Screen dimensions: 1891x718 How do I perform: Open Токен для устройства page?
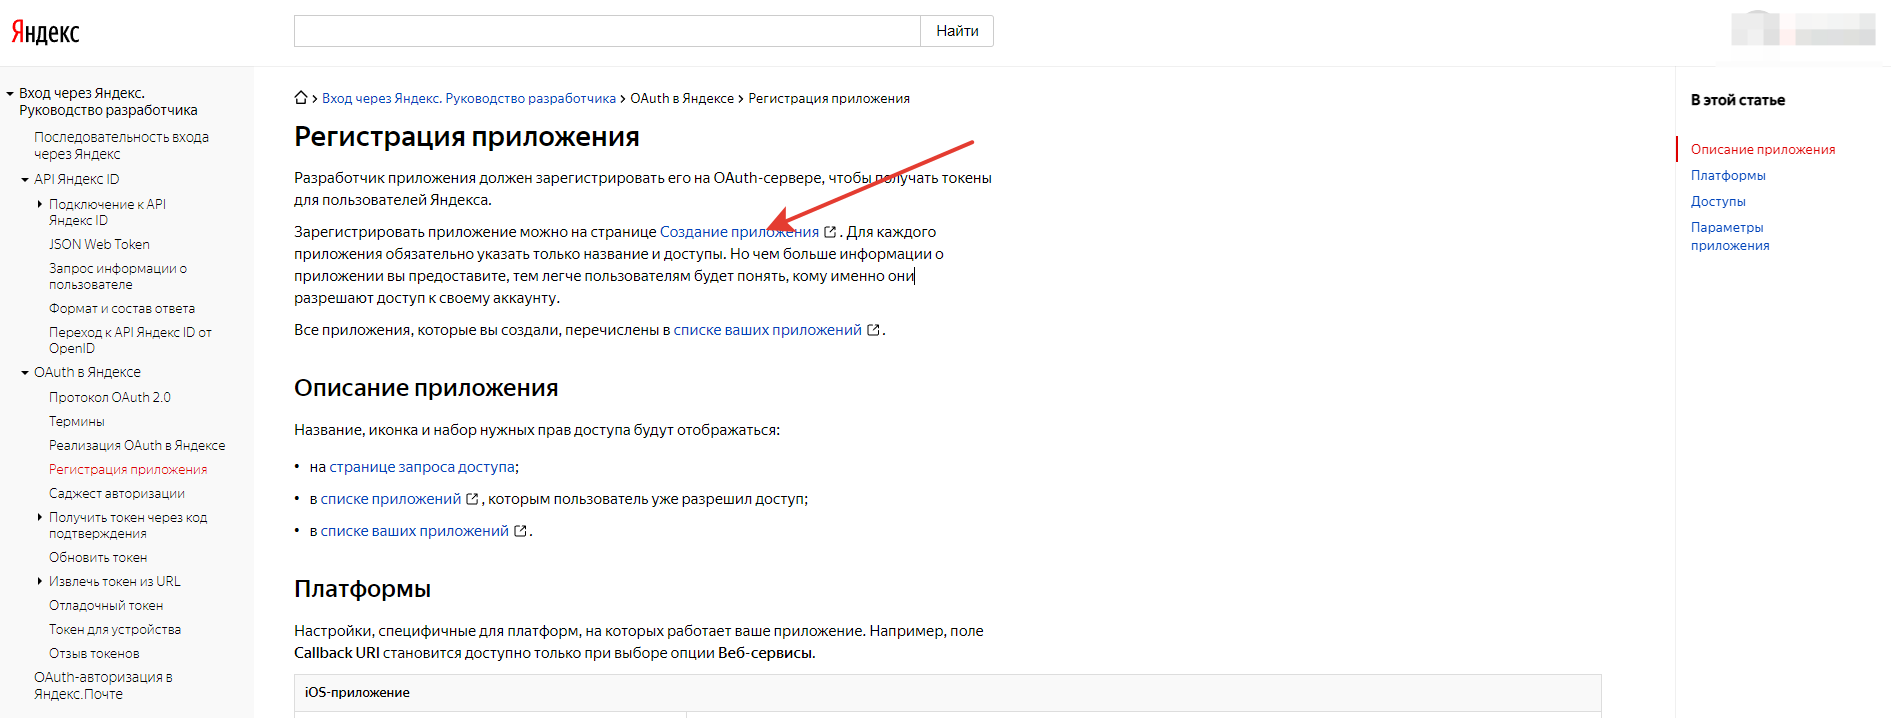pyautogui.click(x=115, y=629)
